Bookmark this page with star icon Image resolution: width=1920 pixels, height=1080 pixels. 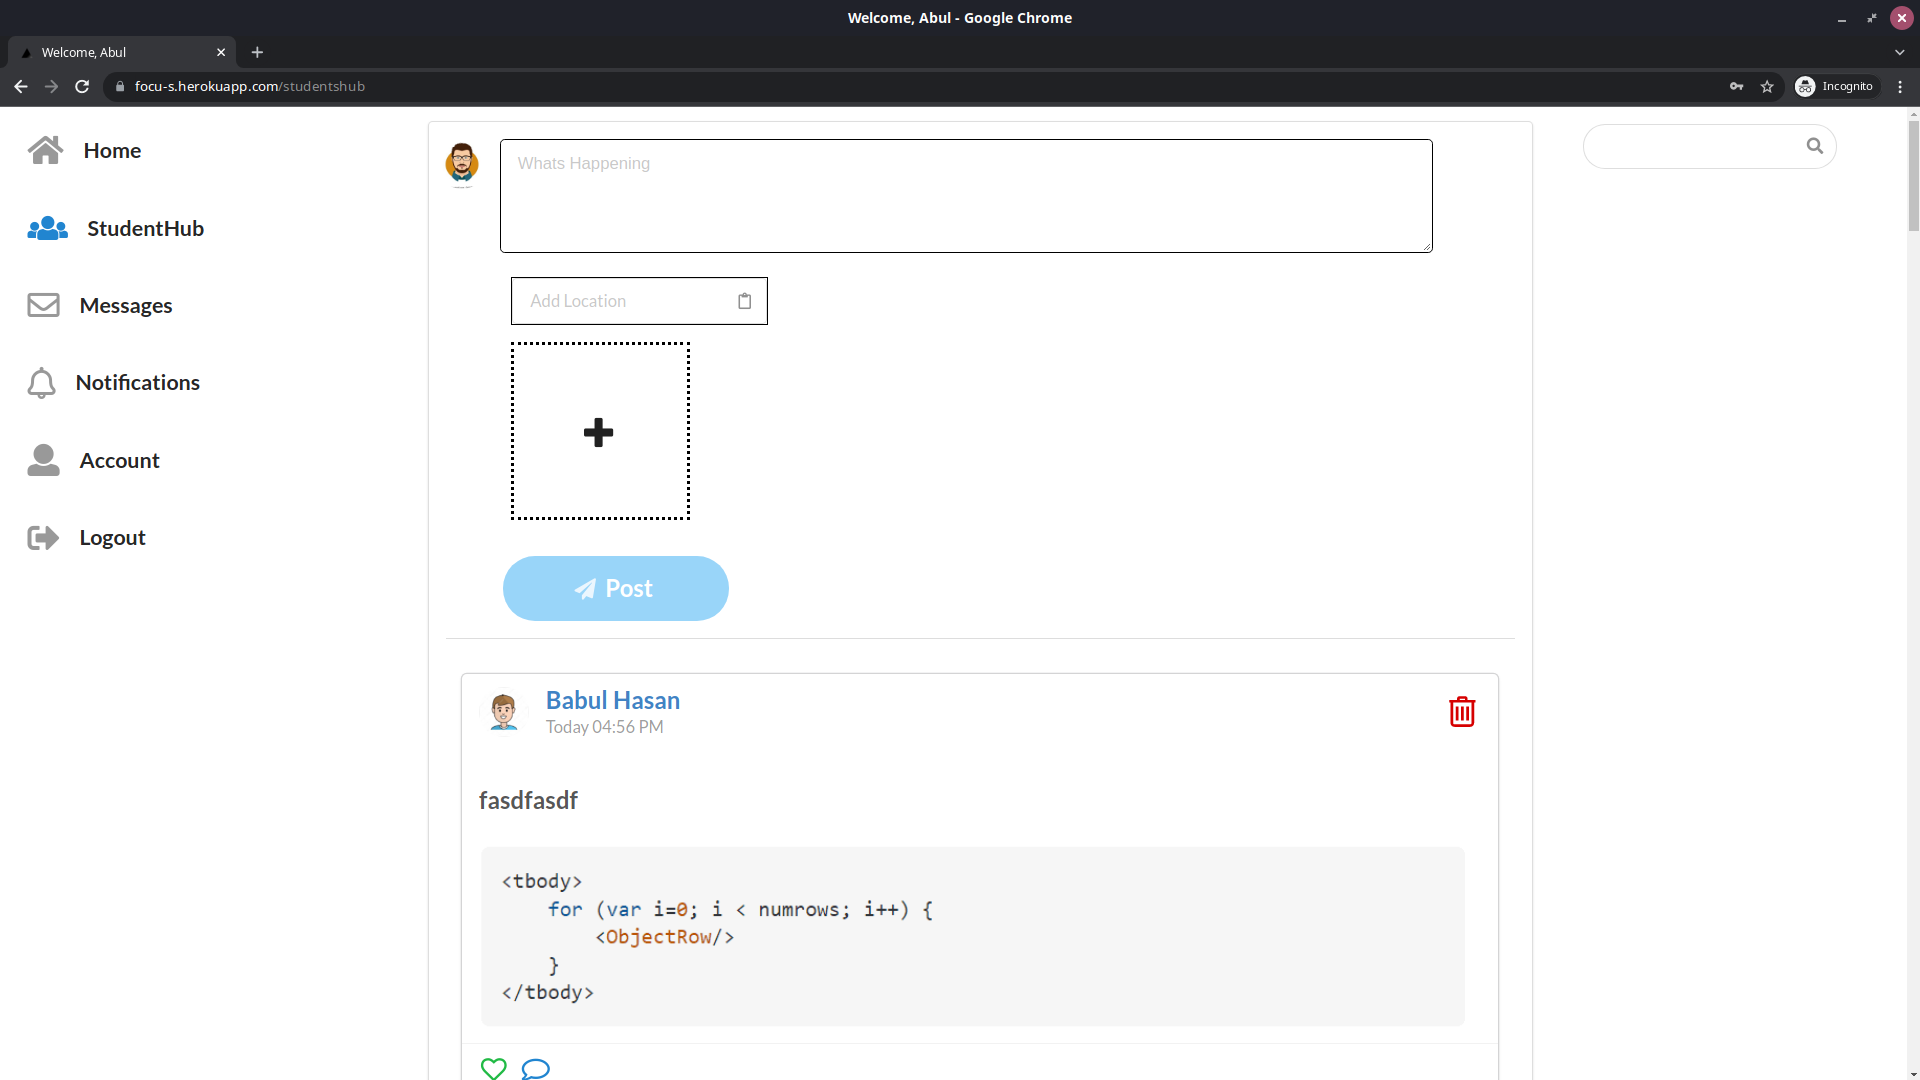[x=1767, y=87]
